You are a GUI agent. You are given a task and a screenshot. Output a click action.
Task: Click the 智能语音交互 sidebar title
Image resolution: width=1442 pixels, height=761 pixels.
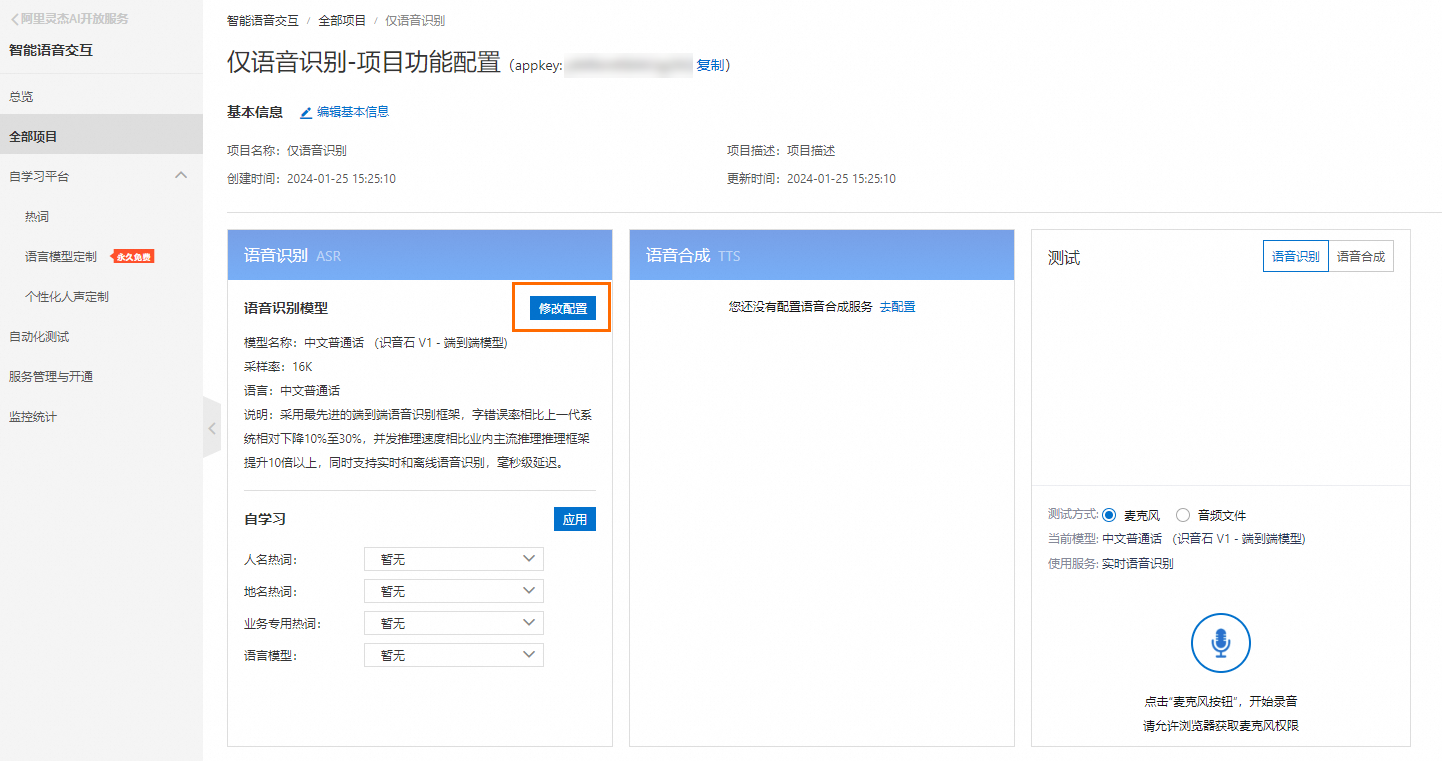tap(51, 50)
